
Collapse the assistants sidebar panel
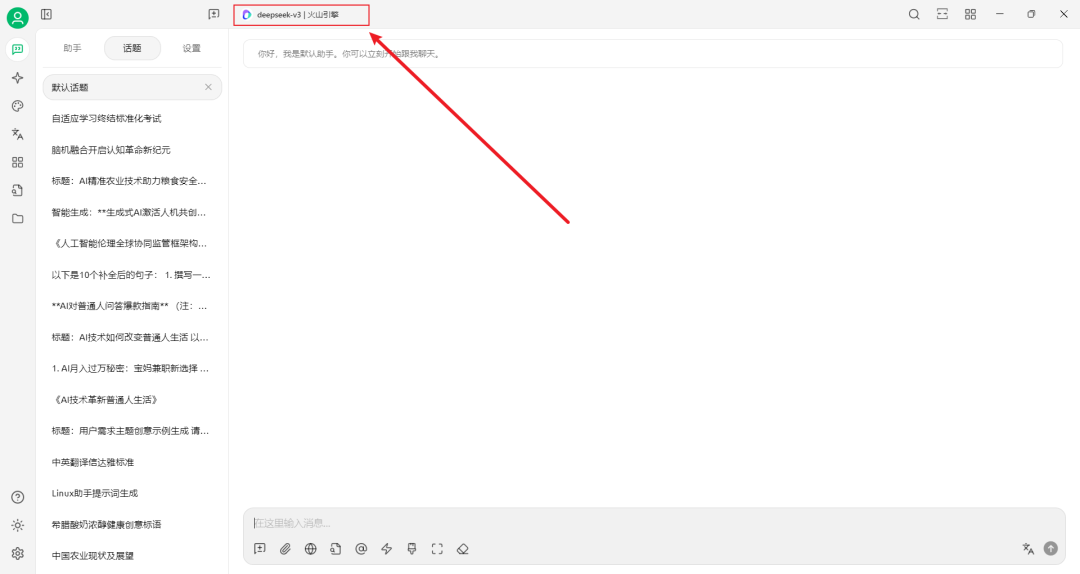46,14
